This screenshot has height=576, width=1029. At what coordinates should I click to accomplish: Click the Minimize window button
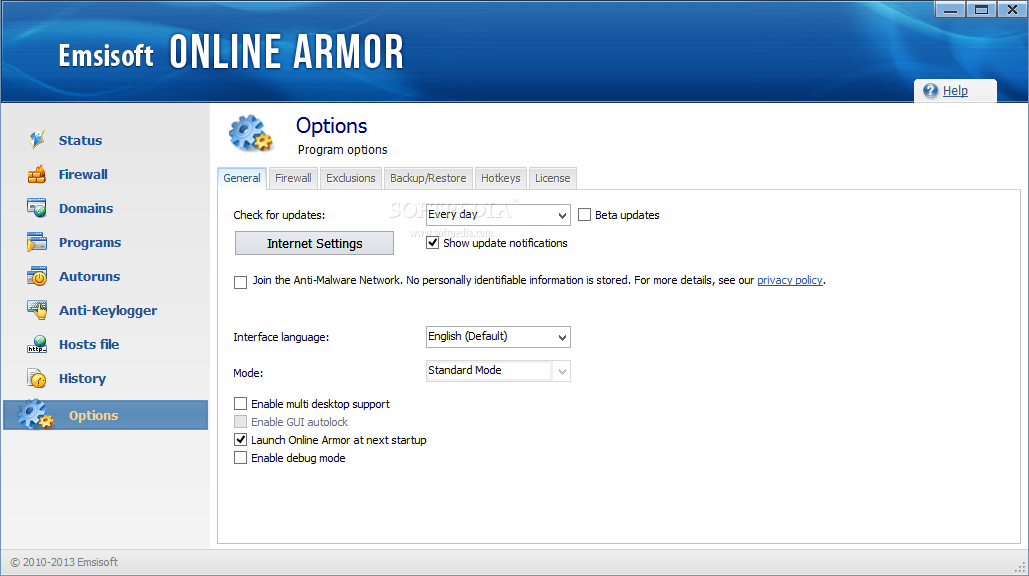click(x=950, y=10)
